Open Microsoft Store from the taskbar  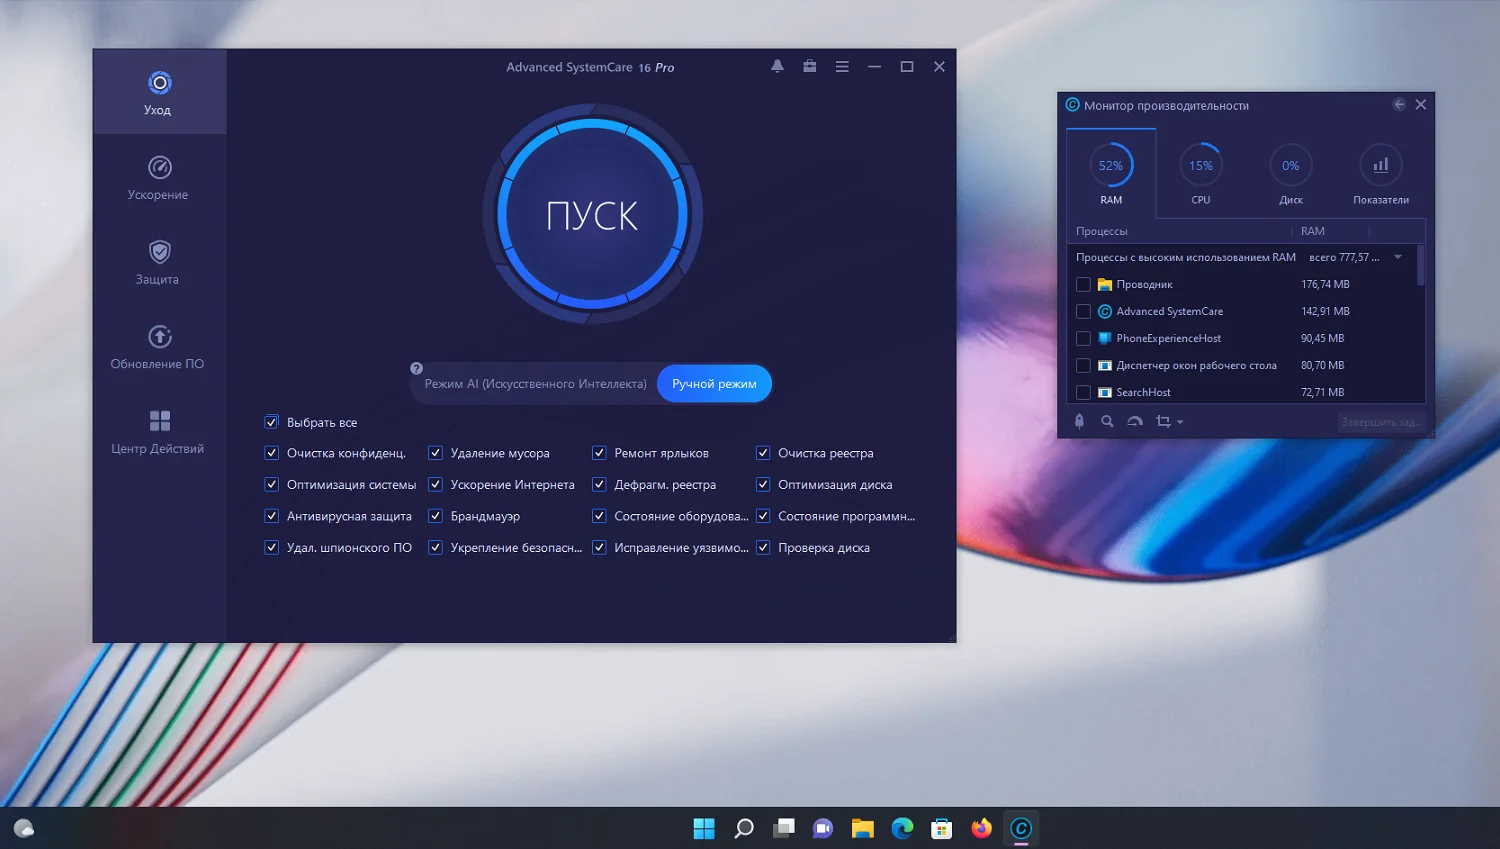pyautogui.click(x=942, y=828)
